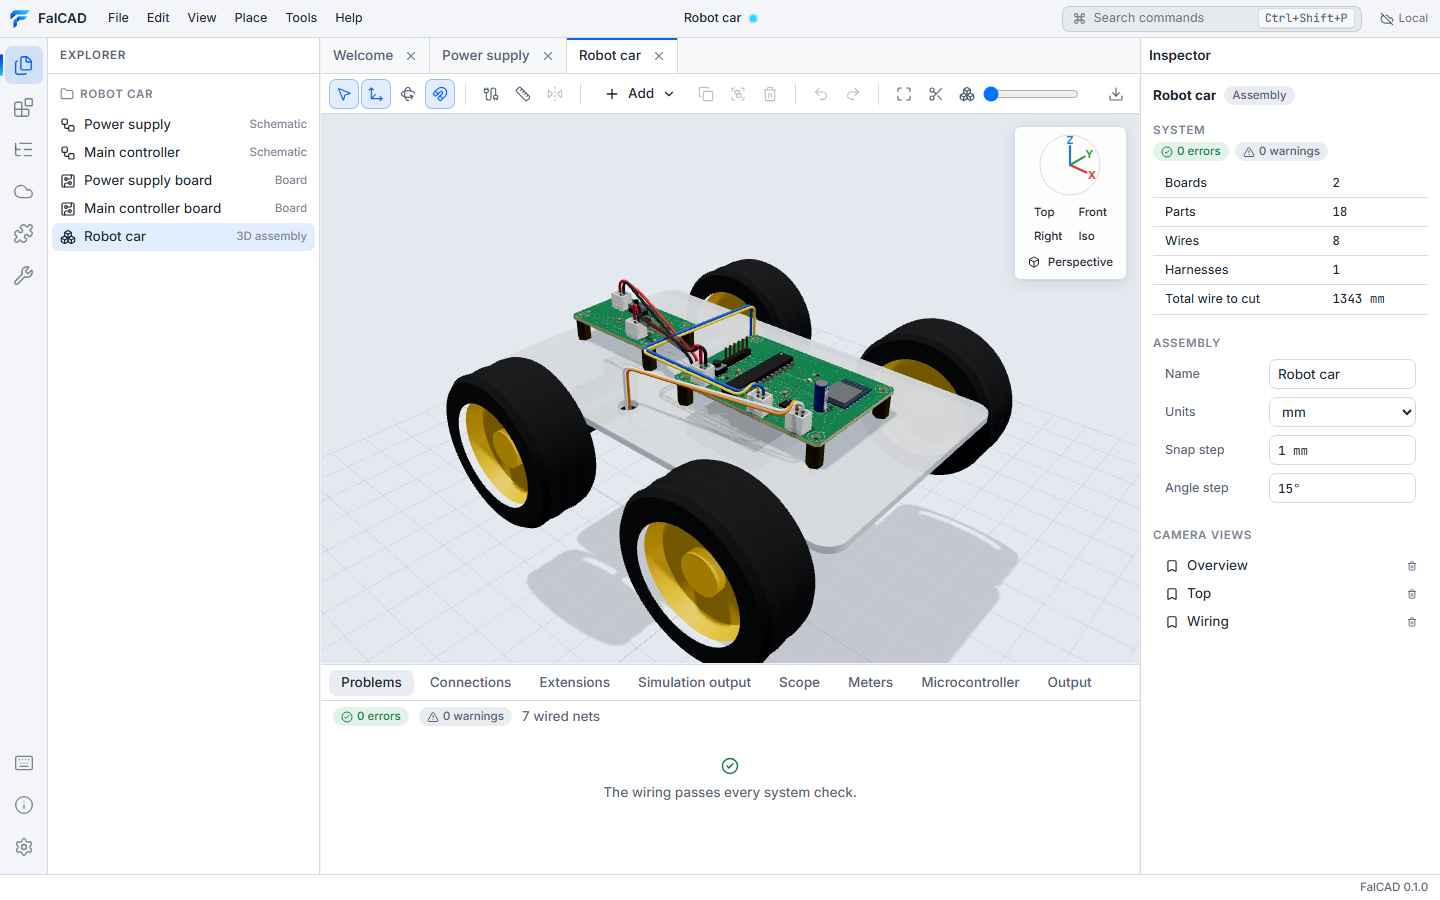Open the Microcontroller panel tab
The image size is (1440, 900).
(970, 683)
